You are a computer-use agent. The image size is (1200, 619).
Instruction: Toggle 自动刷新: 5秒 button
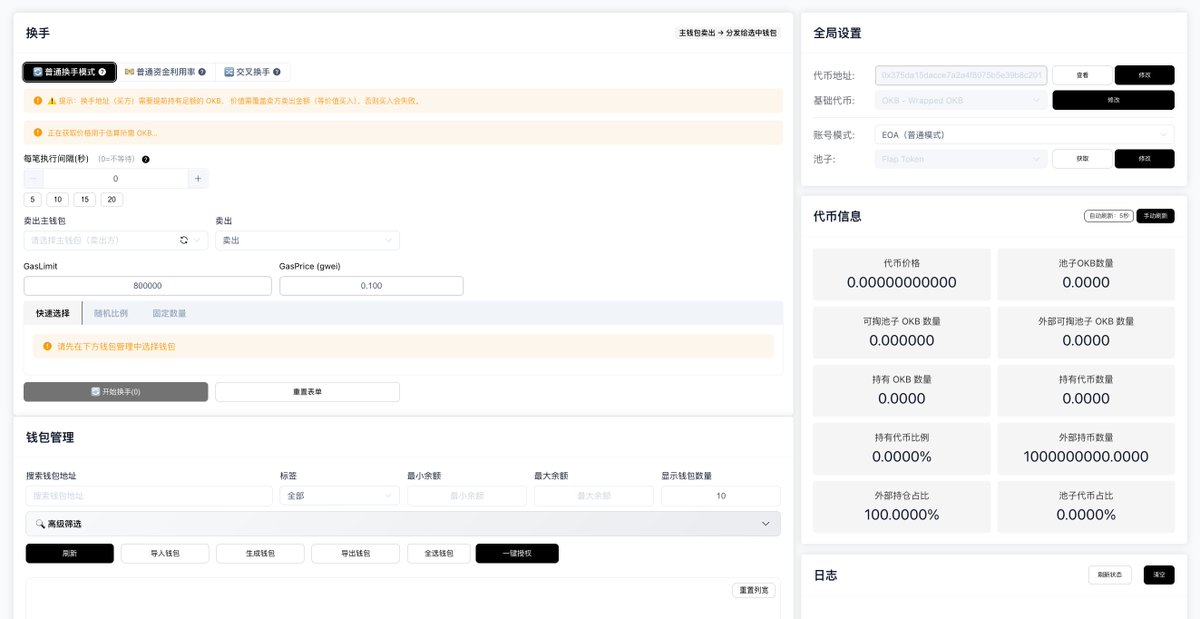click(1109, 216)
